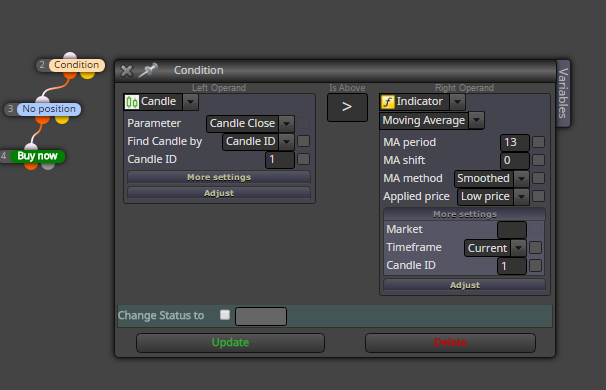
Task: Click yellow output dot under Condition node
Action: pyautogui.click(x=88, y=75)
